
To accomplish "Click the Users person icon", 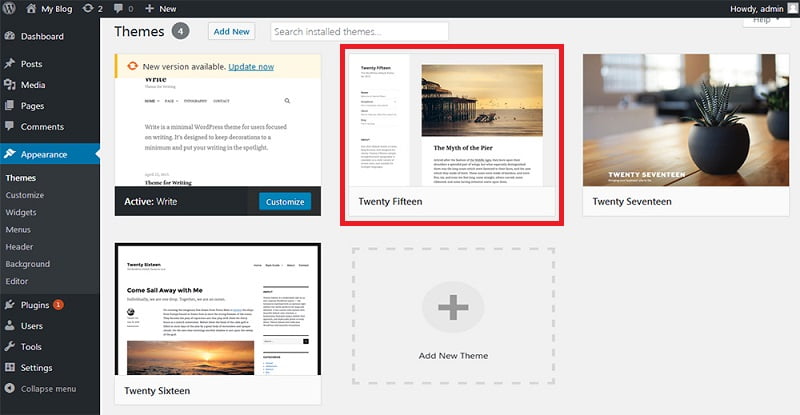I will [x=10, y=325].
